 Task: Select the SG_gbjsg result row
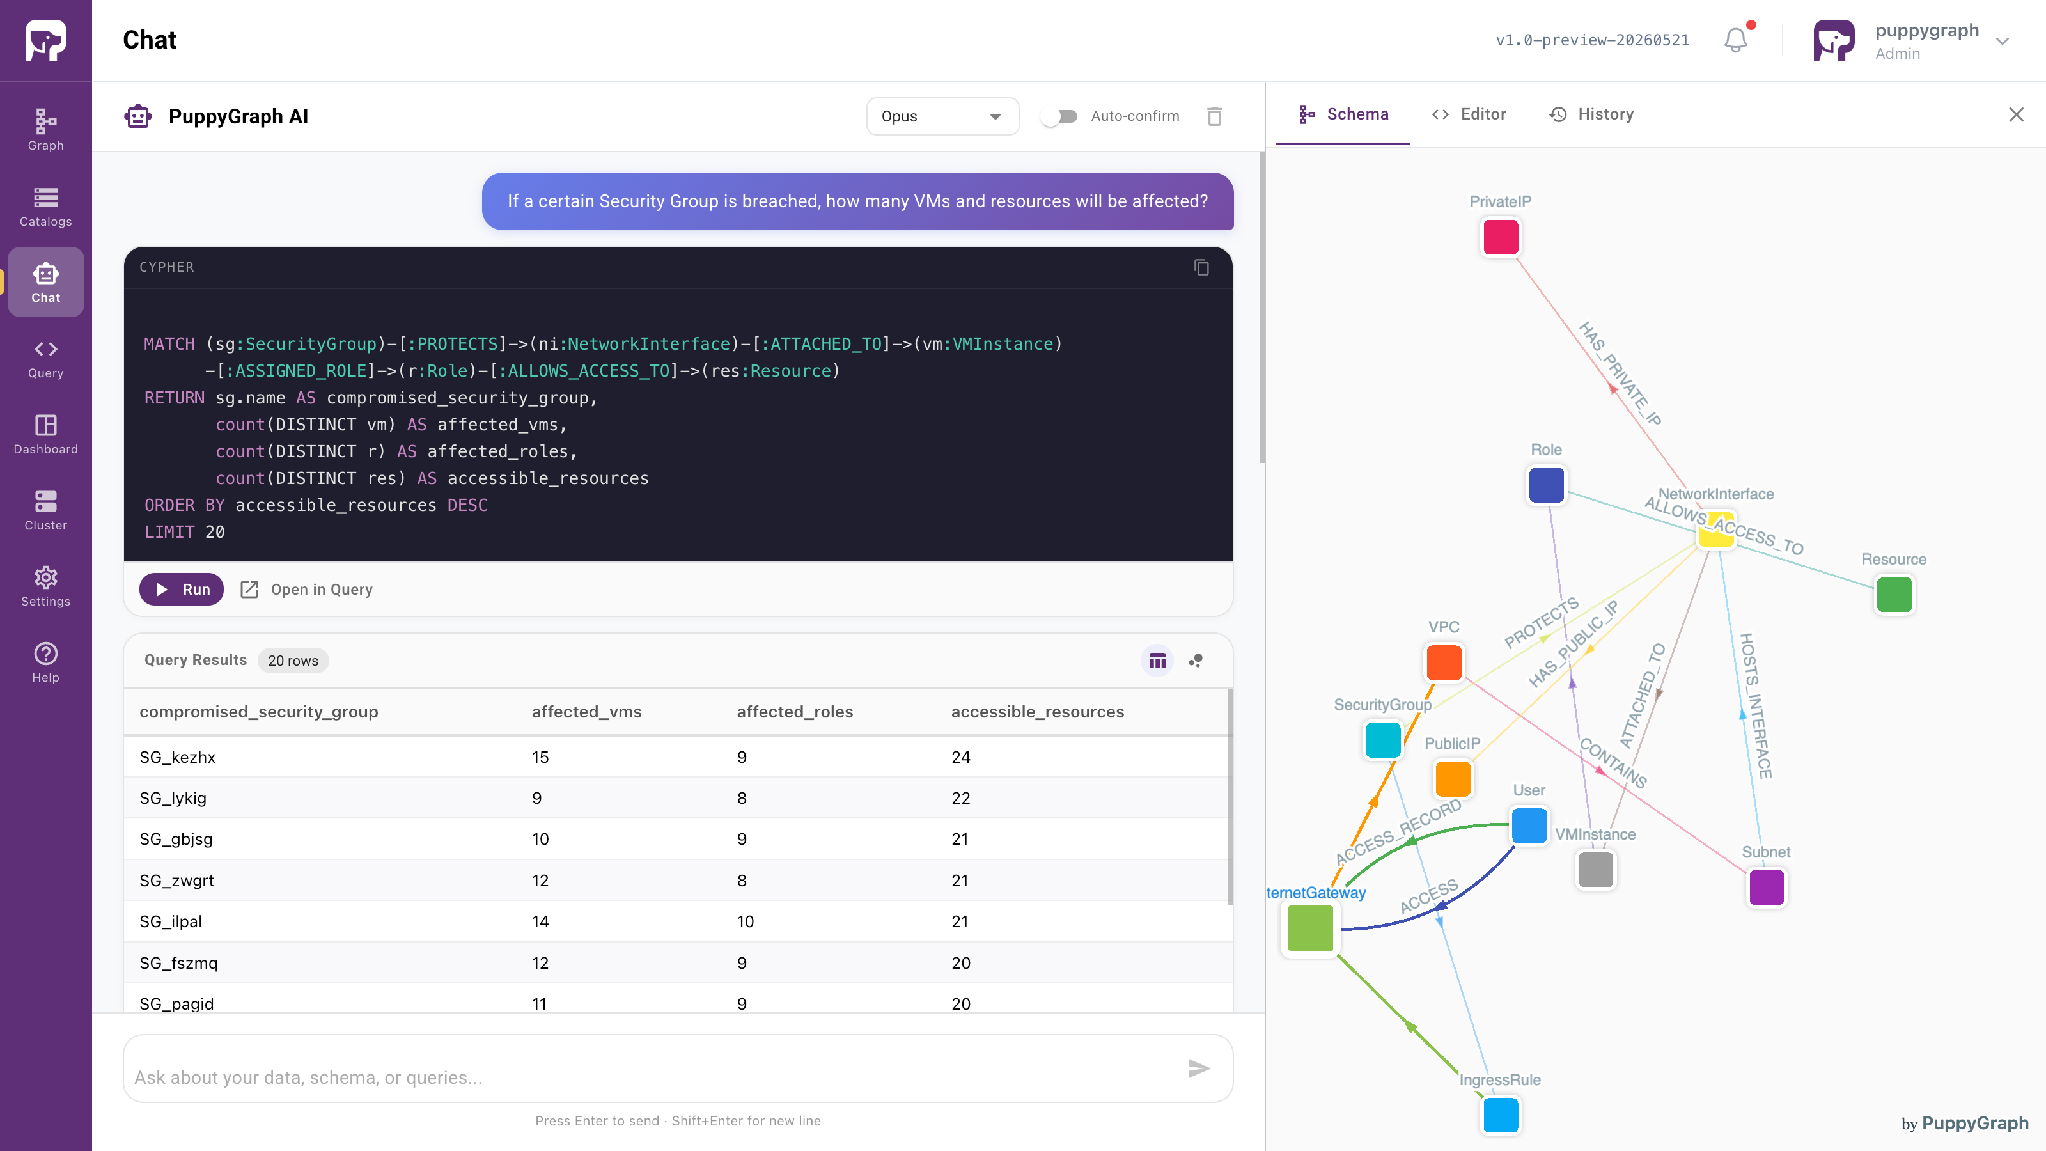(x=676, y=839)
